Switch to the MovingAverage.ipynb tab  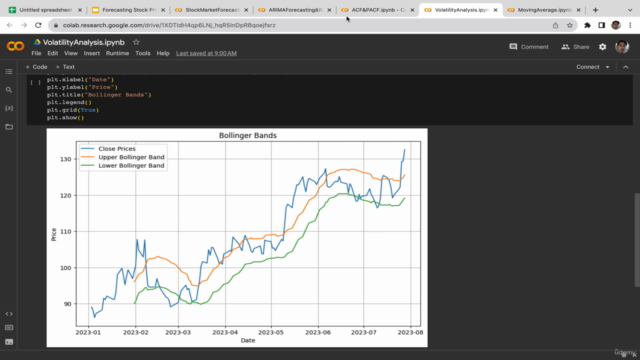click(x=545, y=10)
